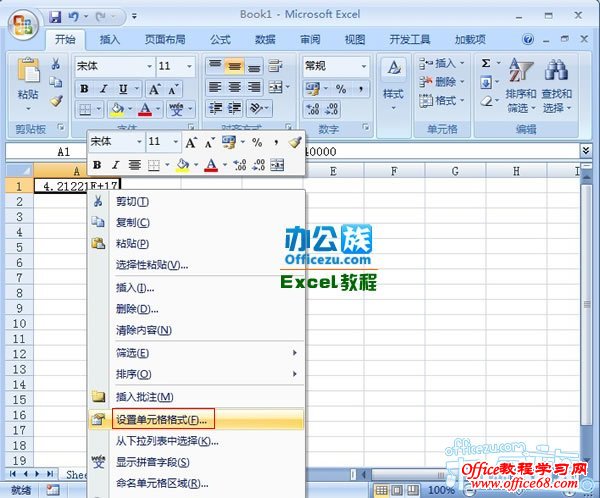Toggle center alignment on the mini toolbar
The image size is (600, 498).
click(134, 165)
